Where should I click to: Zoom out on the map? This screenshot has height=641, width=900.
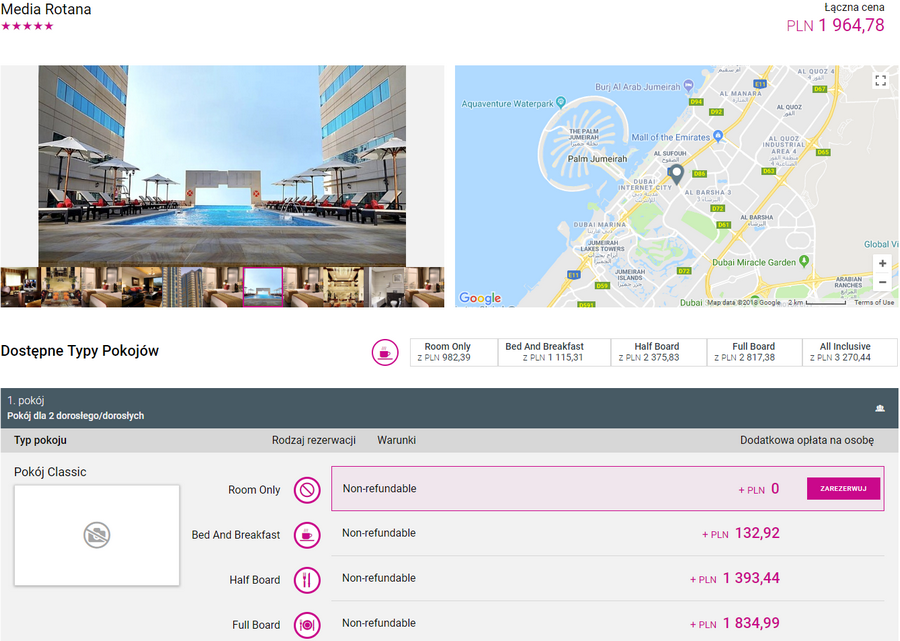[x=881, y=283]
